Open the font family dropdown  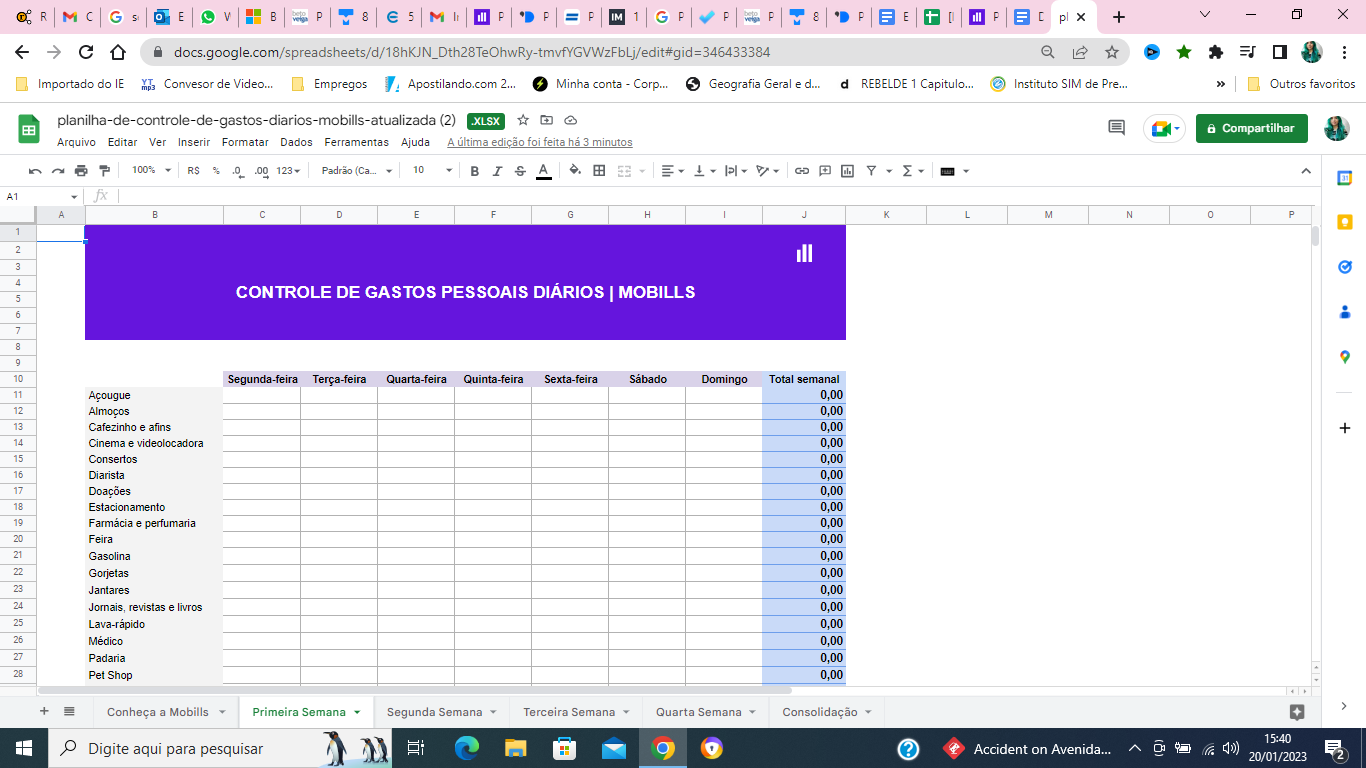(x=357, y=171)
